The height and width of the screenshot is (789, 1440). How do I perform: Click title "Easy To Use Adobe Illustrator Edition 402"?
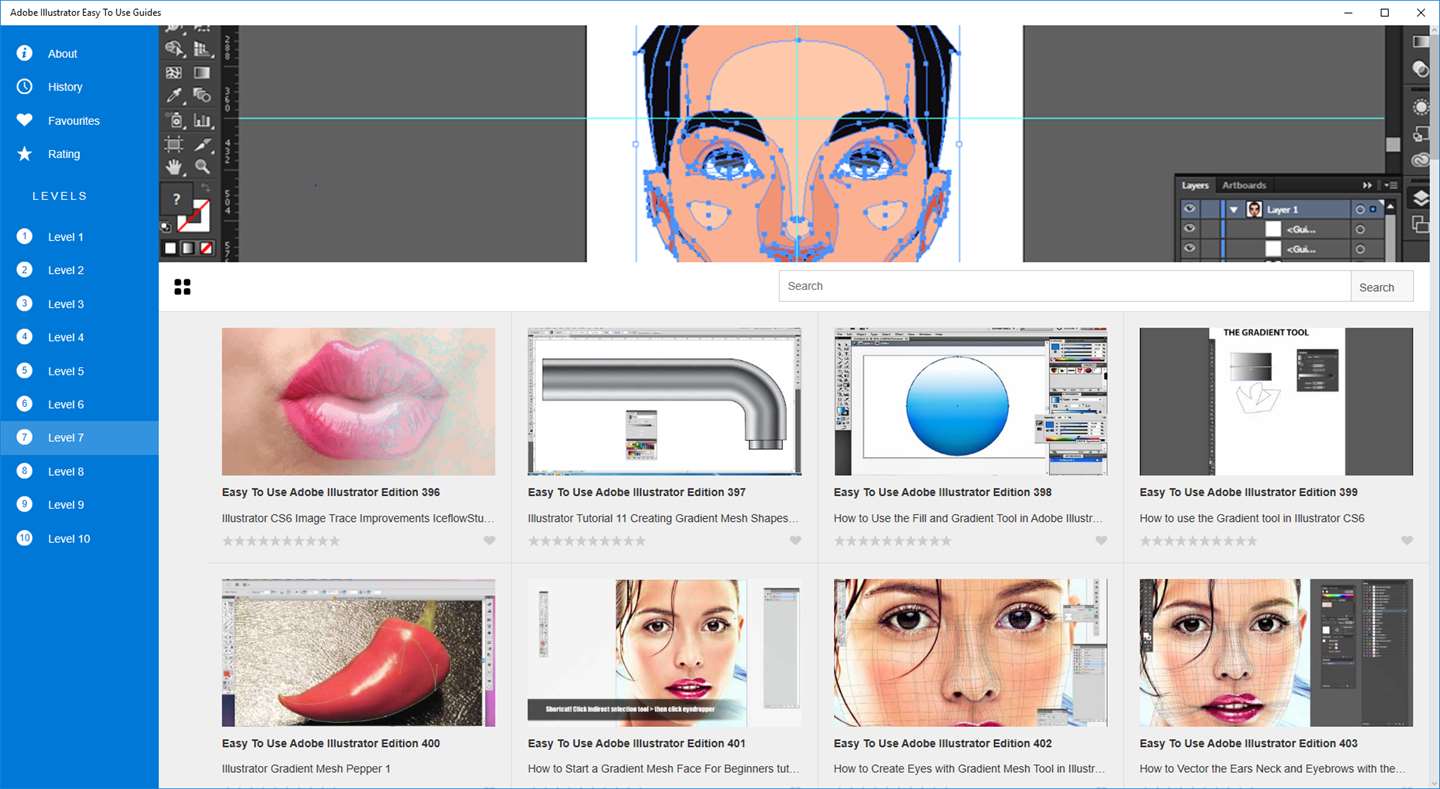(x=943, y=743)
